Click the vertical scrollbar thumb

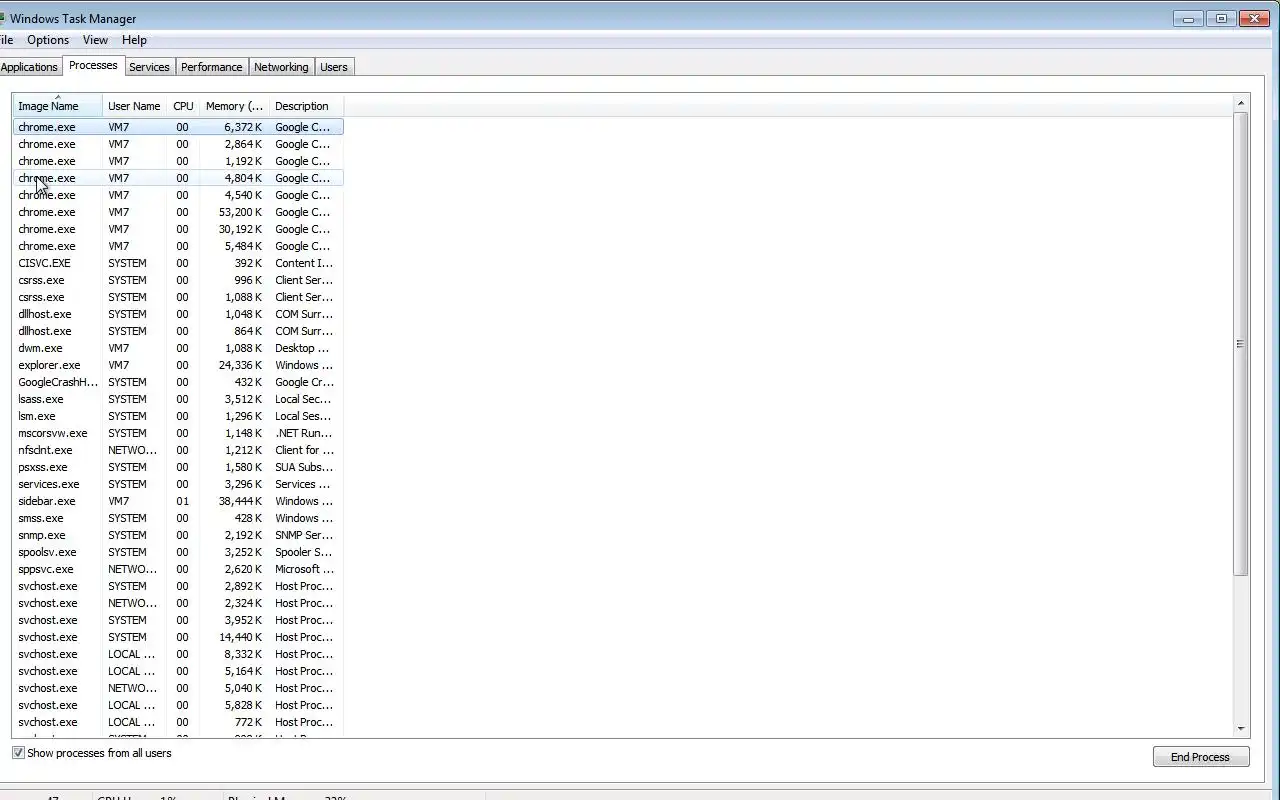1241,344
